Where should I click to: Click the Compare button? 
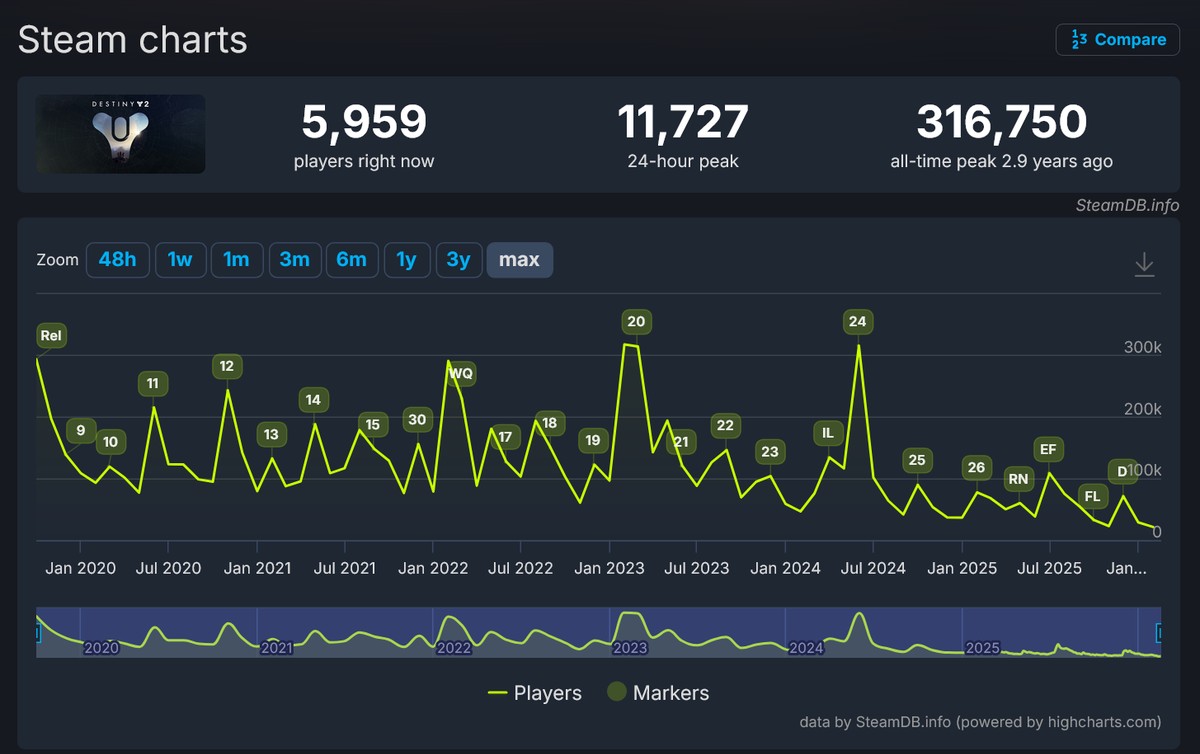click(x=1118, y=40)
